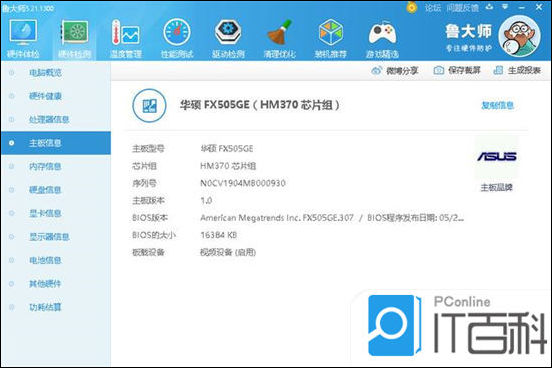Open 论坛 link in title bar
Viewport: 552px width, 368px height.
click(433, 7)
